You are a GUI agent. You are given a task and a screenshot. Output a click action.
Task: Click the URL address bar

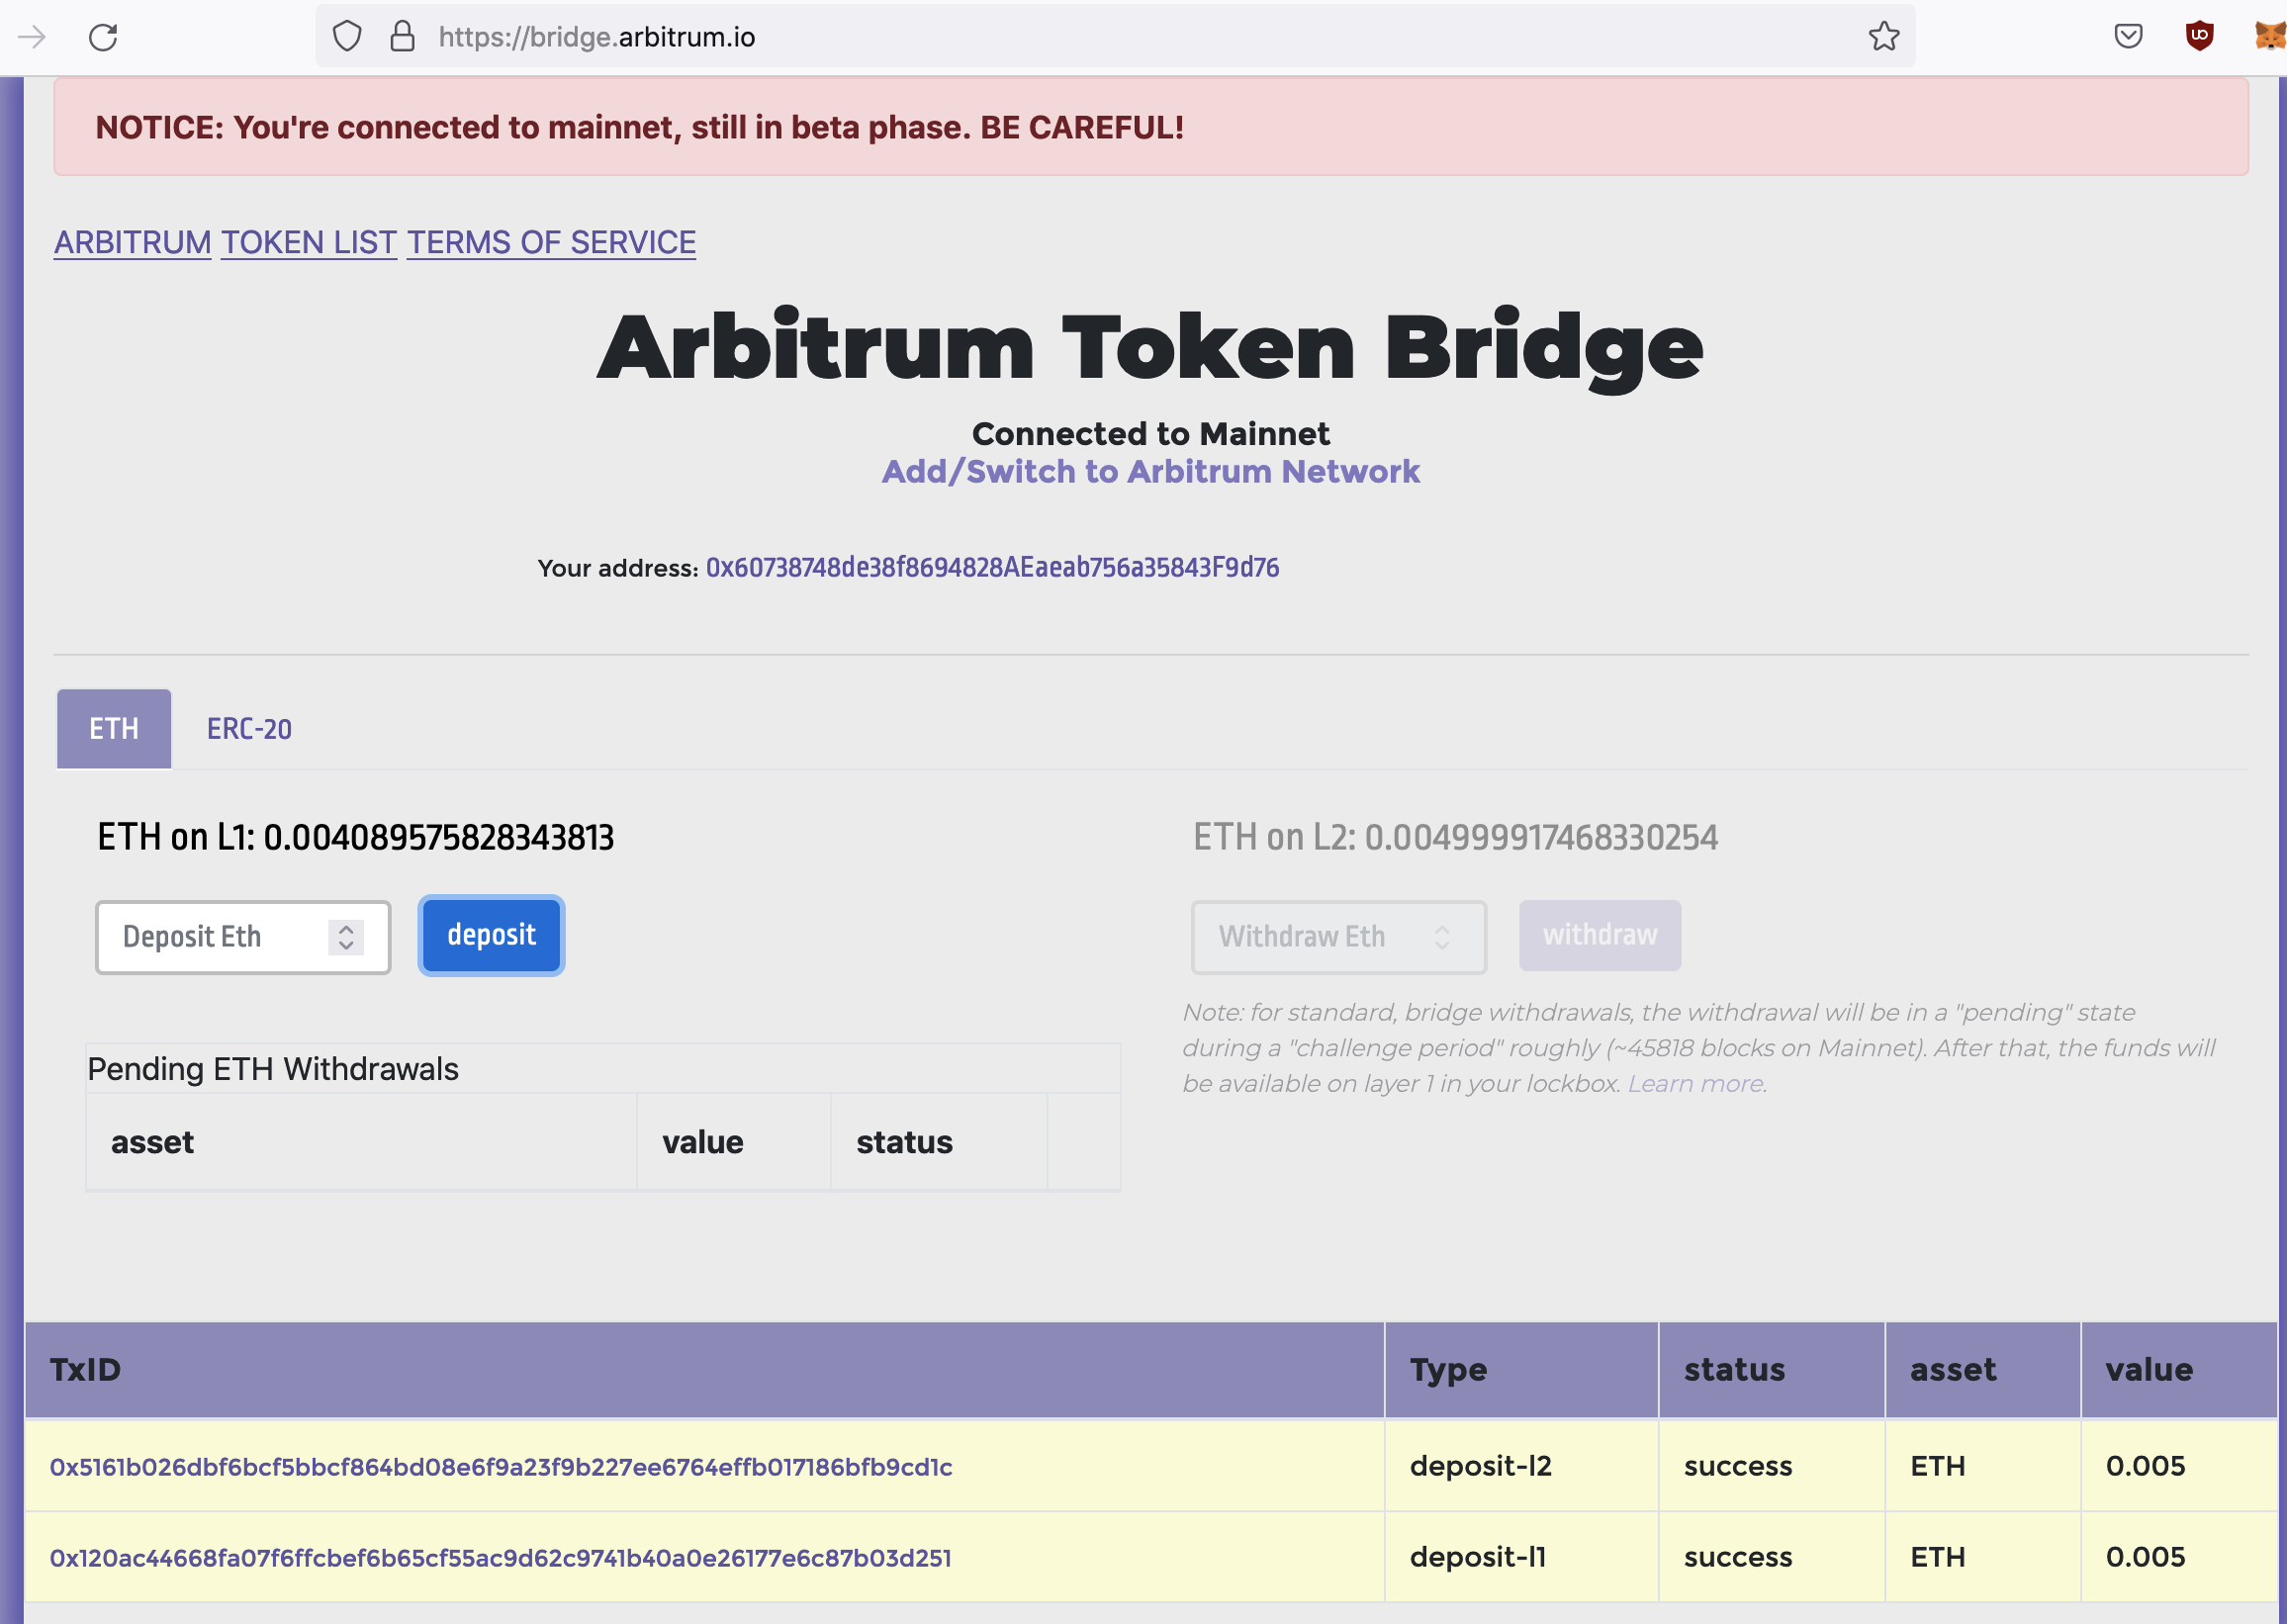(1115, 37)
